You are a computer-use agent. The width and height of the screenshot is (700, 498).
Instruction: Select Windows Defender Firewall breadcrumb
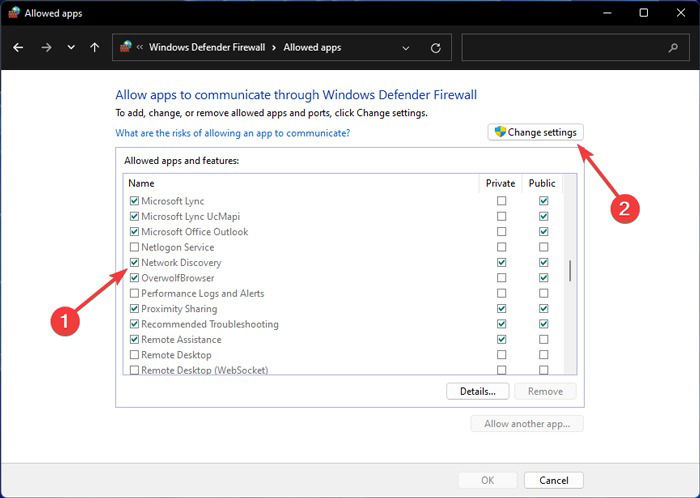tap(207, 47)
